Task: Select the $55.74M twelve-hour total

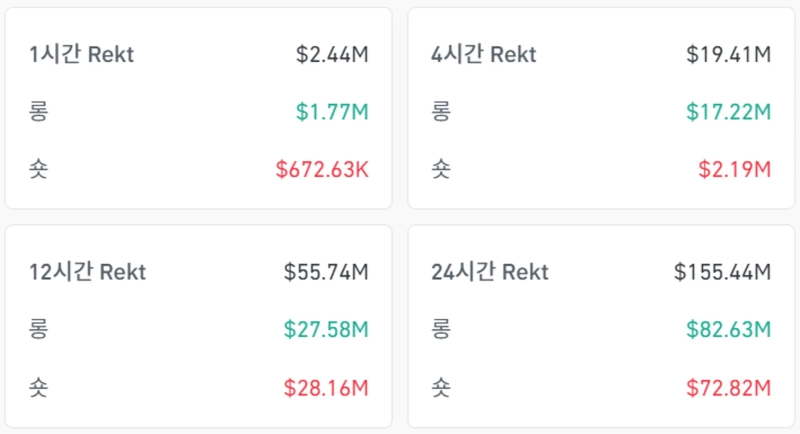Action: [326, 271]
